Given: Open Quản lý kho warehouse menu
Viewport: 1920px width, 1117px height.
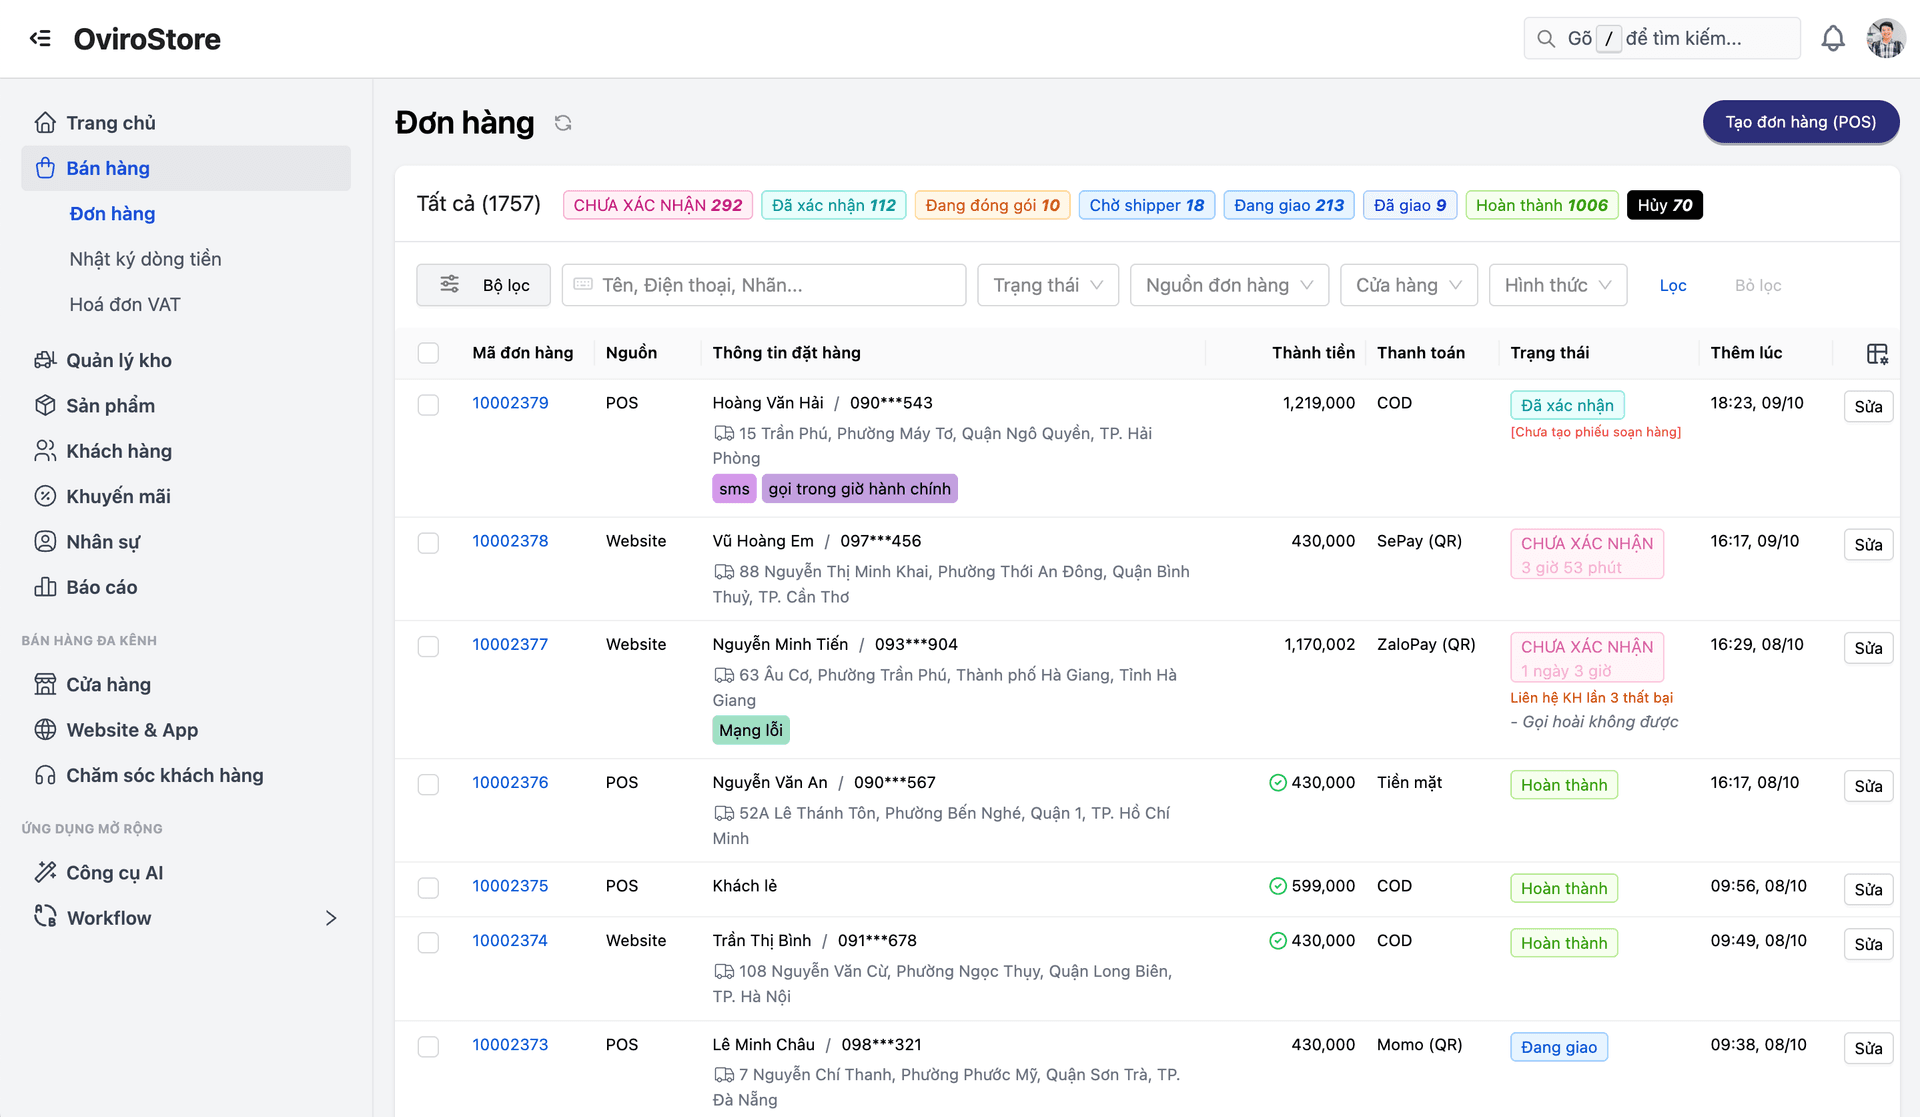Looking at the screenshot, I should (118, 360).
